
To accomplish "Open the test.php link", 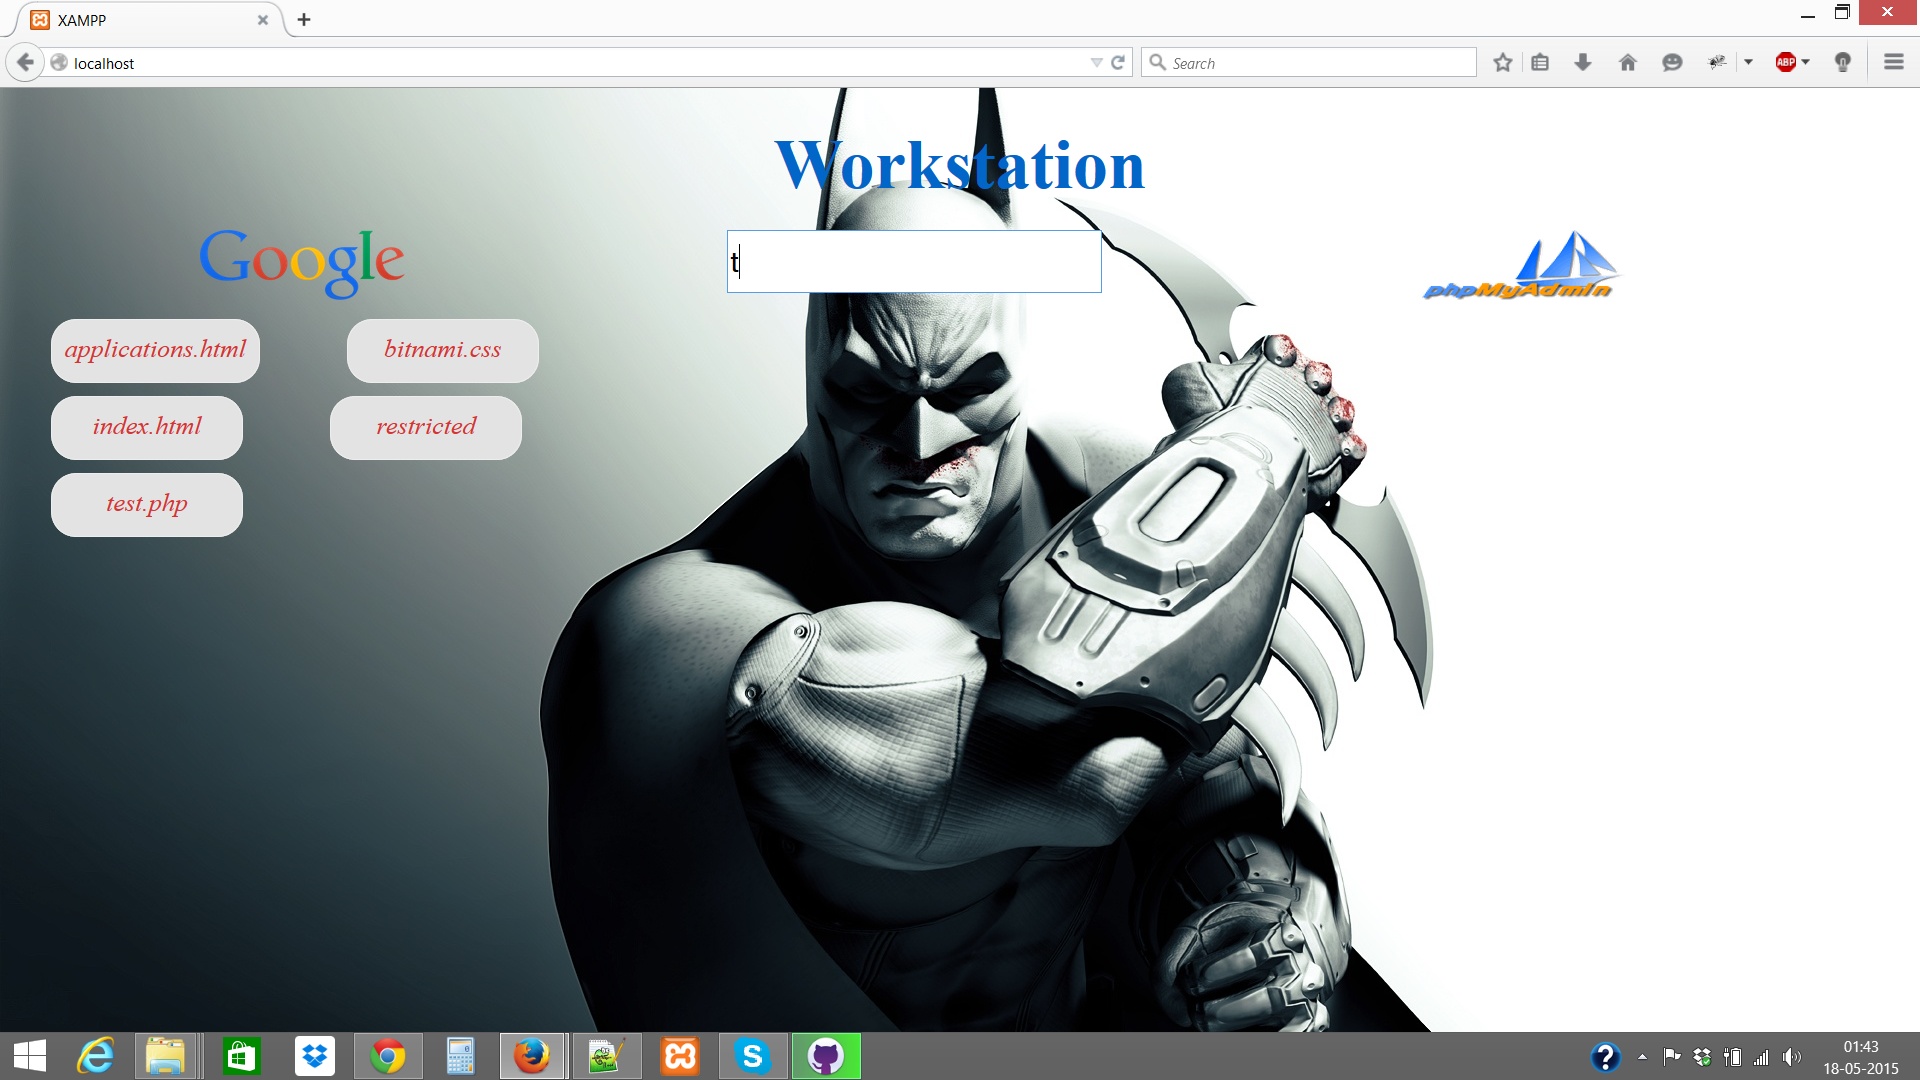I will coord(147,504).
